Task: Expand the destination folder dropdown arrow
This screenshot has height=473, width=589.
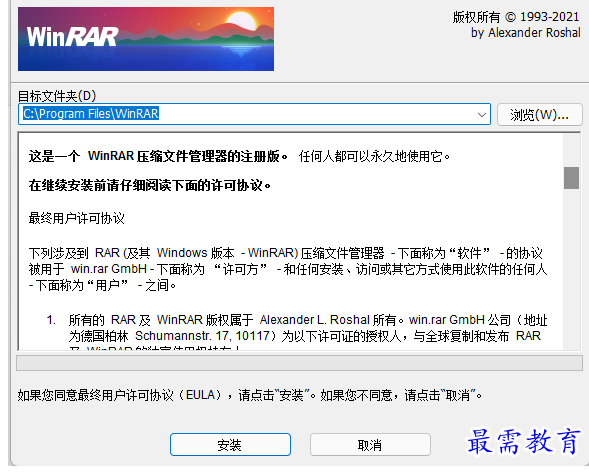Action: coord(482,115)
